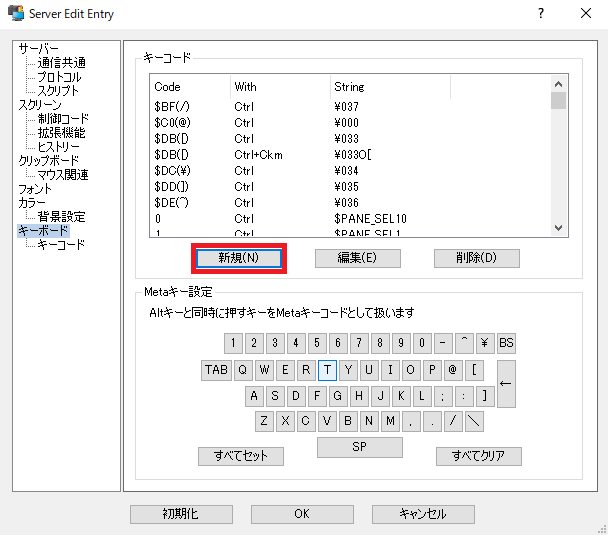Open the マウス関連 tree item
The height and width of the screenshot is (535, 608).
[x=63, y=174]
